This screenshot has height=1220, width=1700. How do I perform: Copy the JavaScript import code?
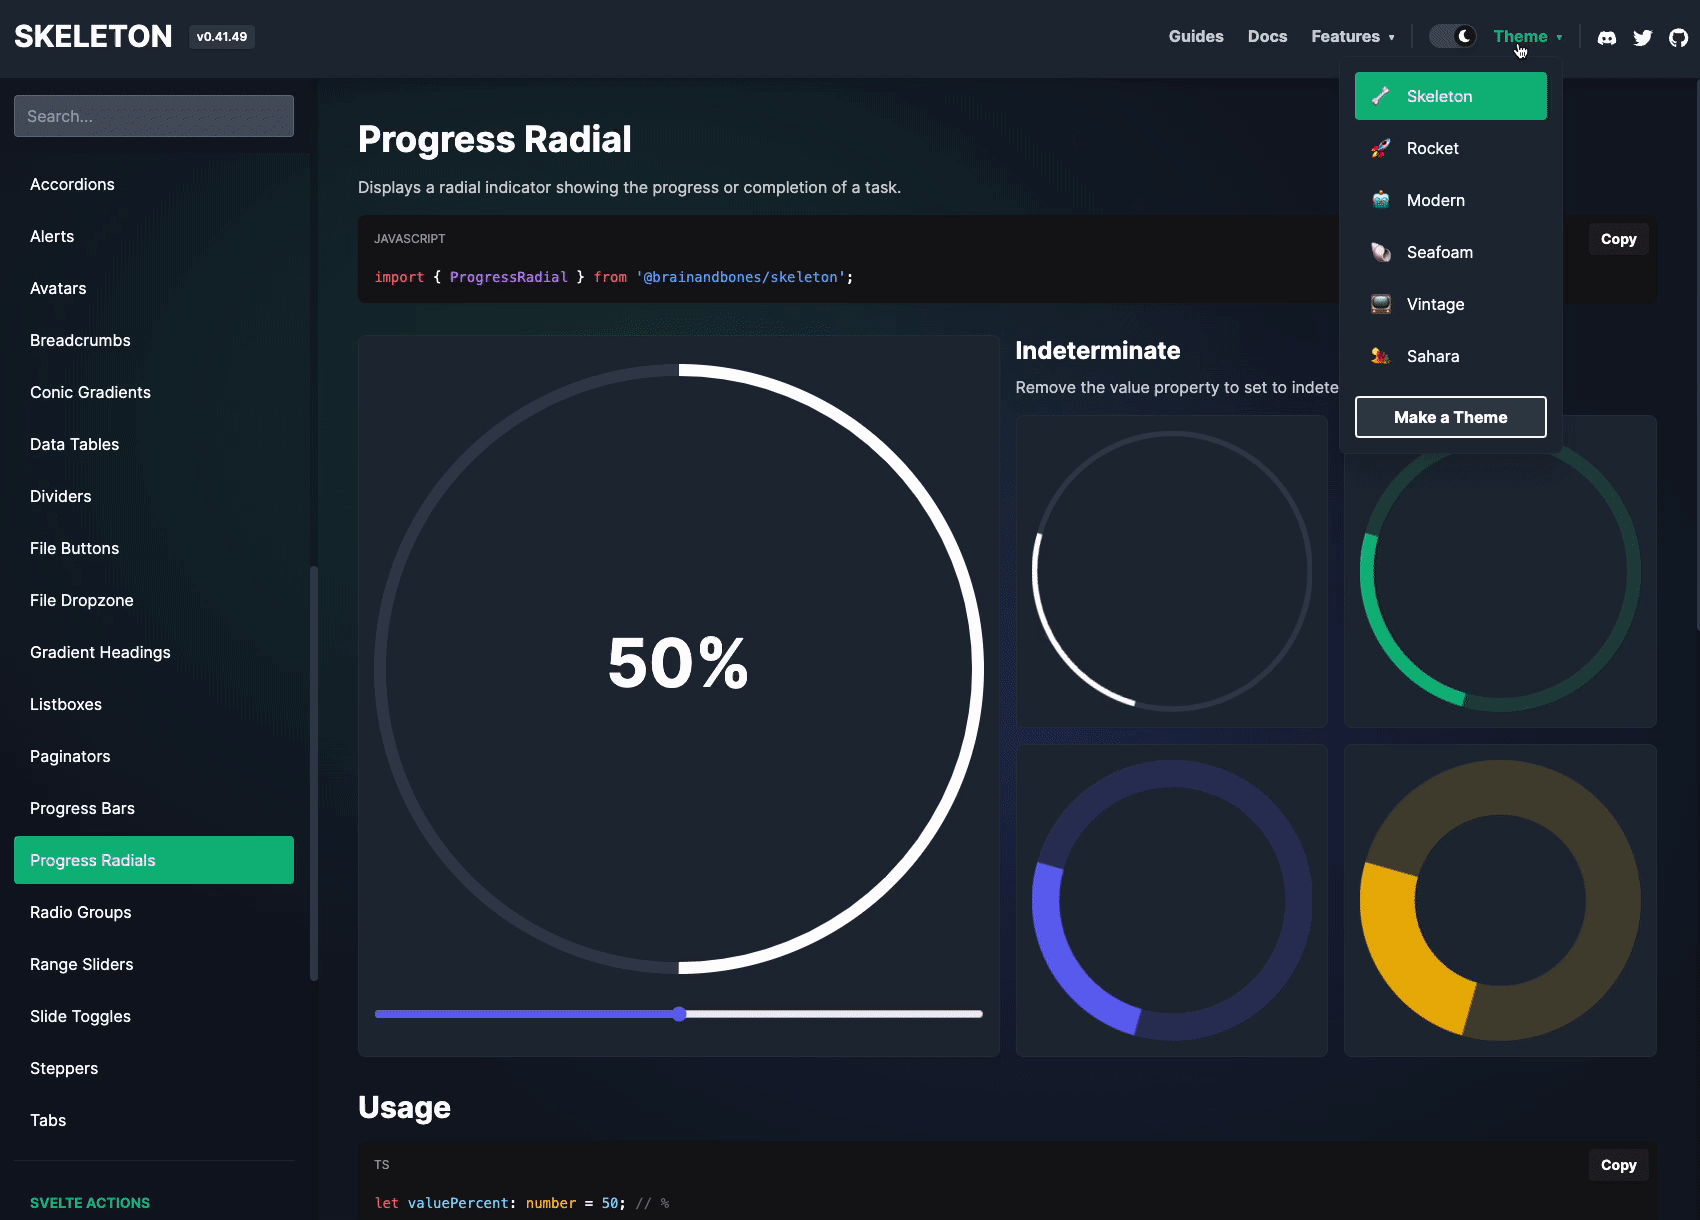coord(1618,239)
